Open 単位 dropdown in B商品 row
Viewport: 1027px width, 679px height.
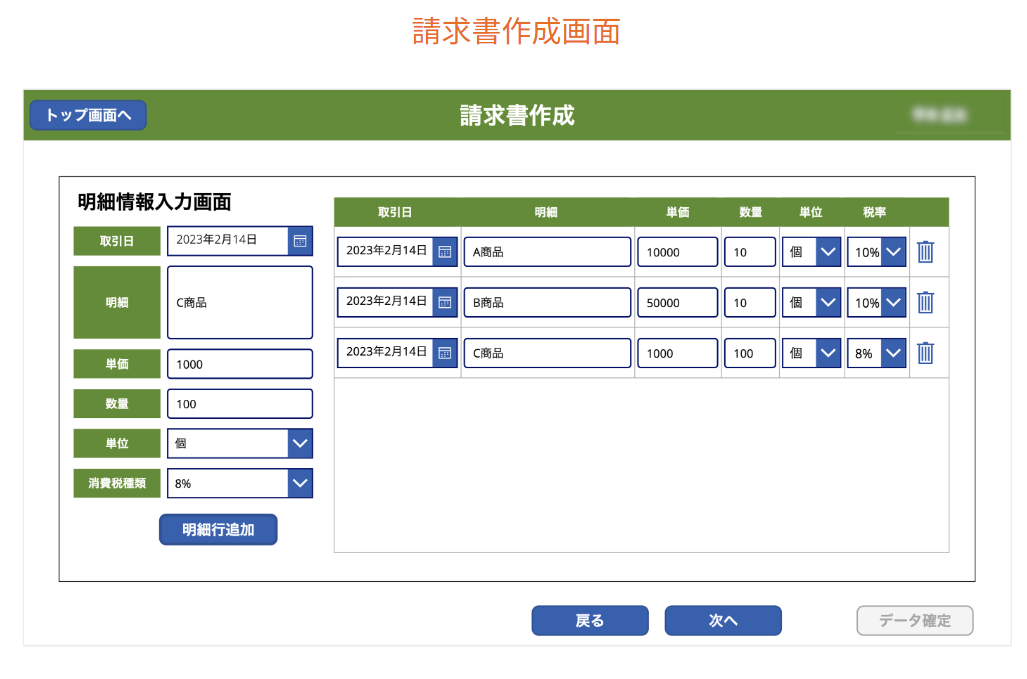(x=828, y=302)
